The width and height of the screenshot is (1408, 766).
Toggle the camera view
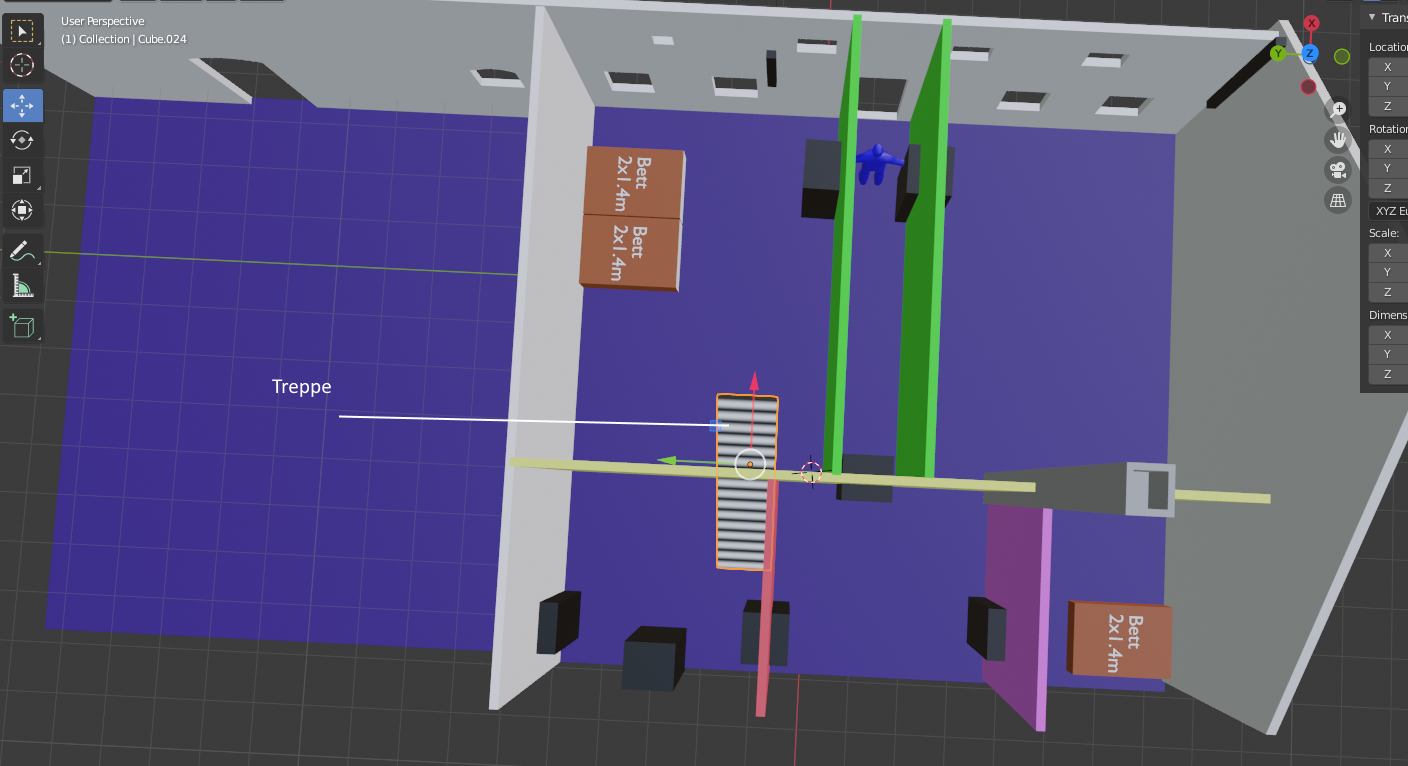pyautogui.click(x=1338, y=169)
